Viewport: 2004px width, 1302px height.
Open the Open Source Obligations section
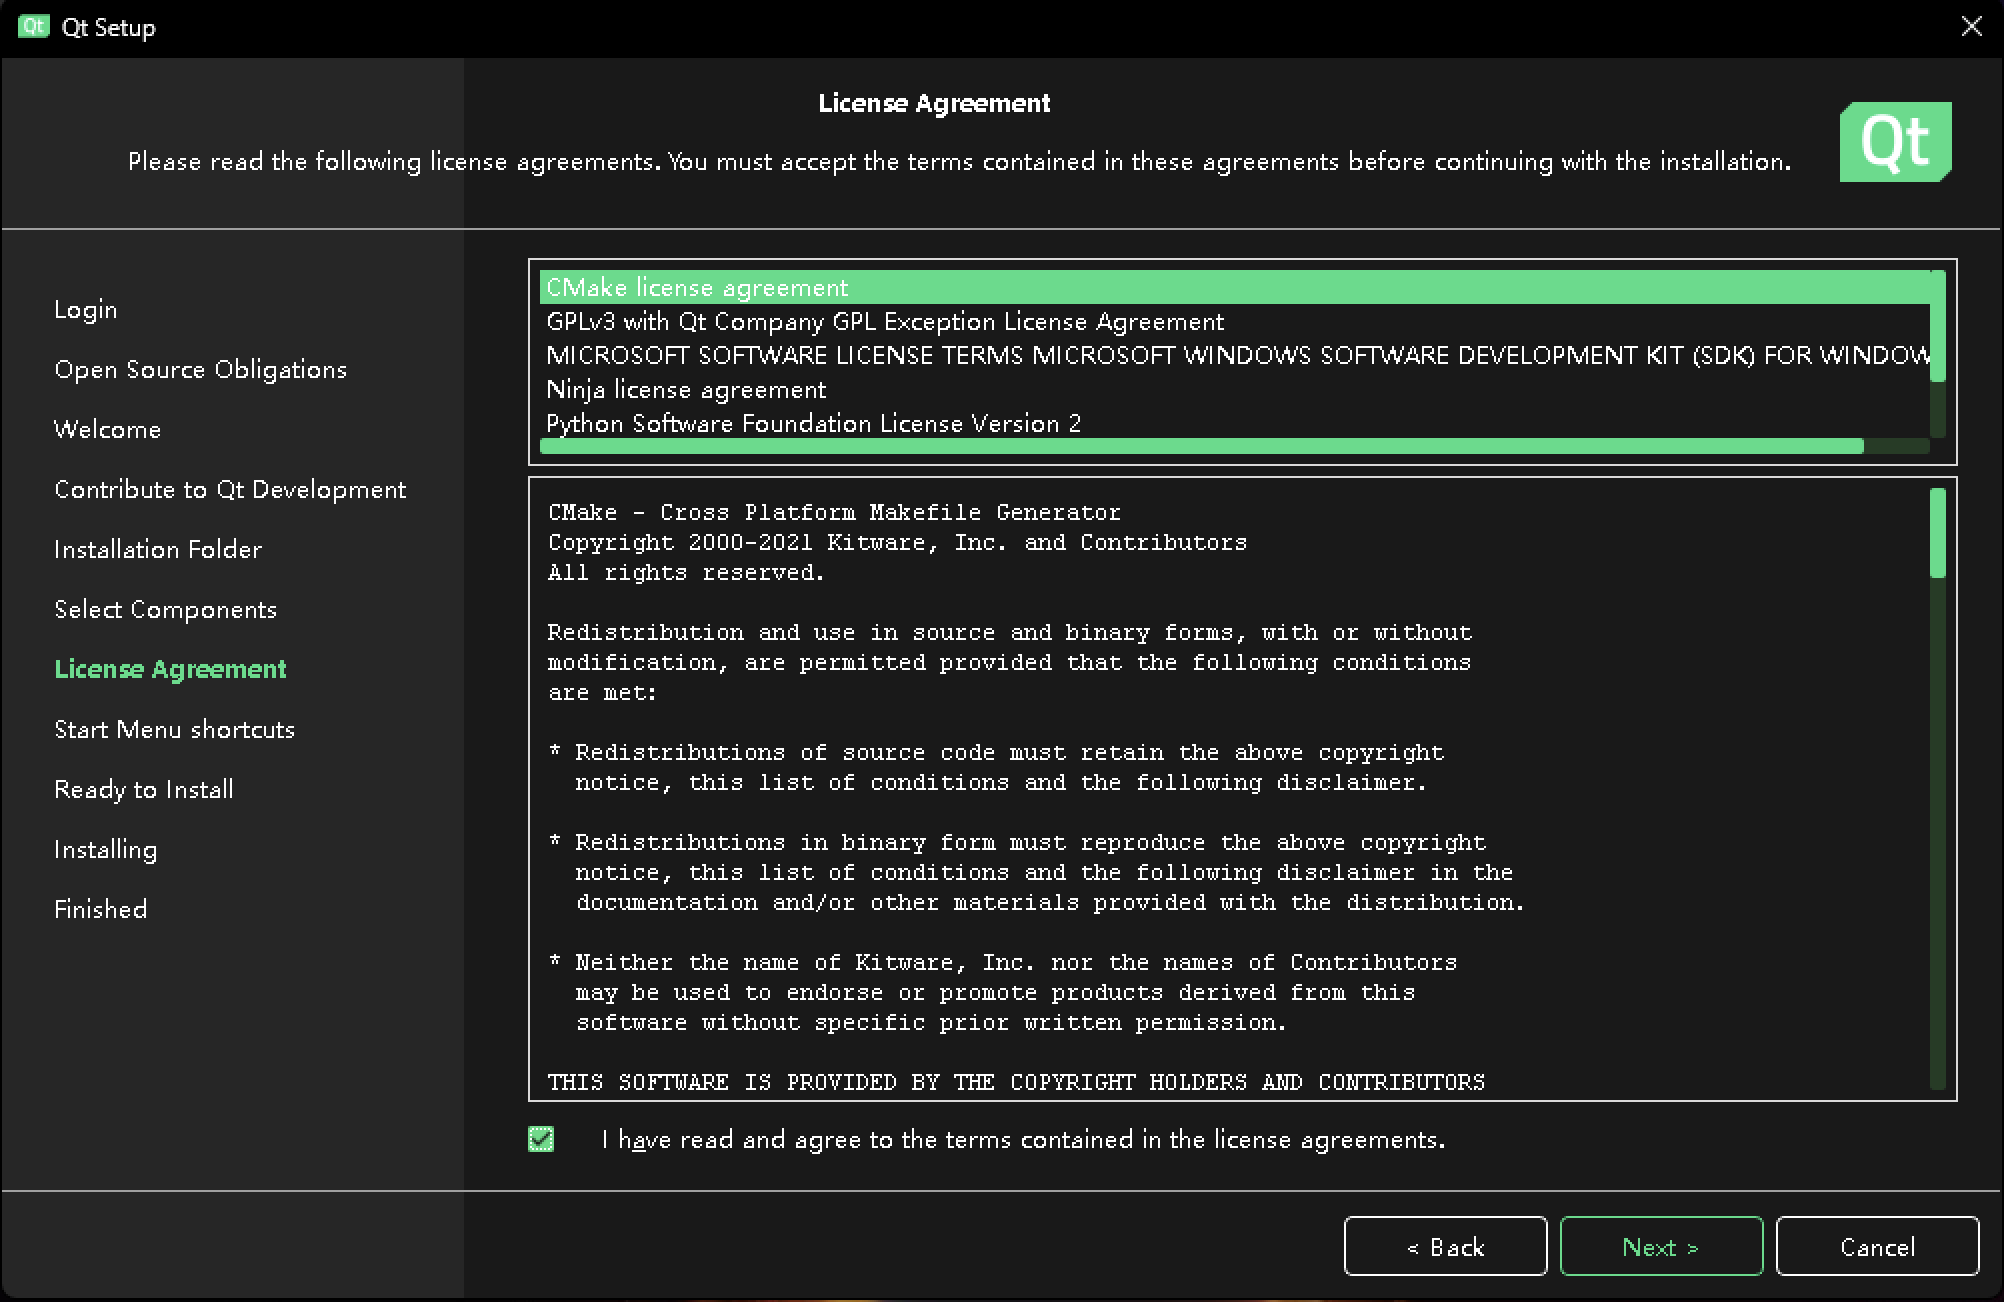click(x=200, y=369)
